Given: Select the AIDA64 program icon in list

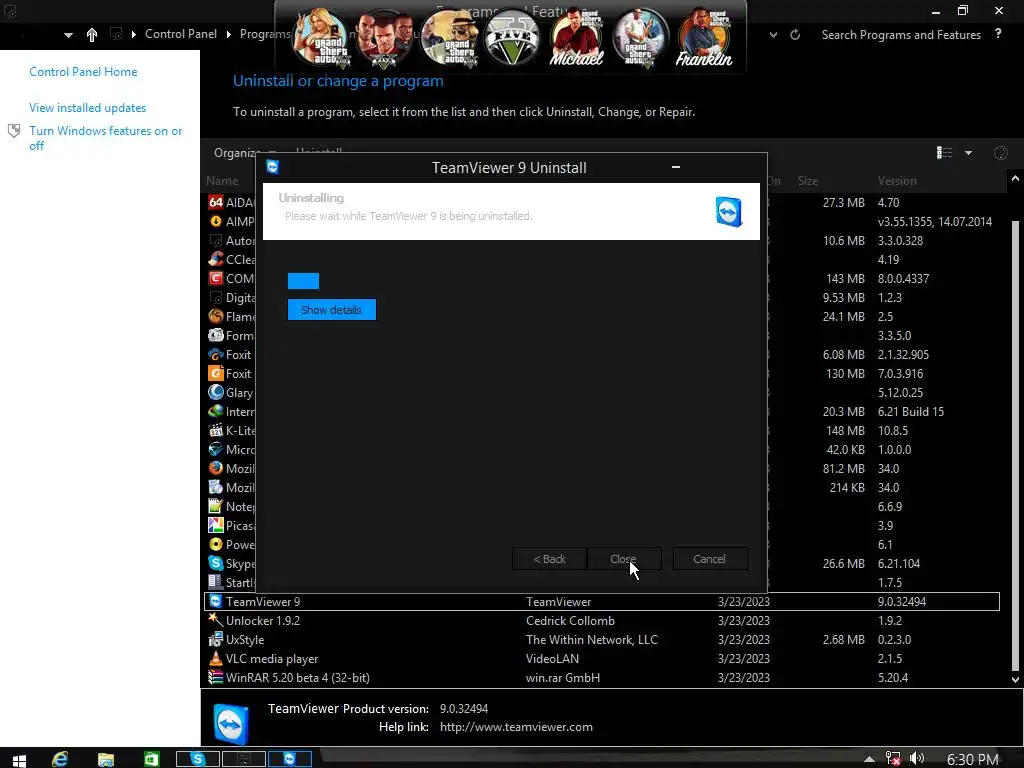Looking at the screenshot, I should (216, 202).
